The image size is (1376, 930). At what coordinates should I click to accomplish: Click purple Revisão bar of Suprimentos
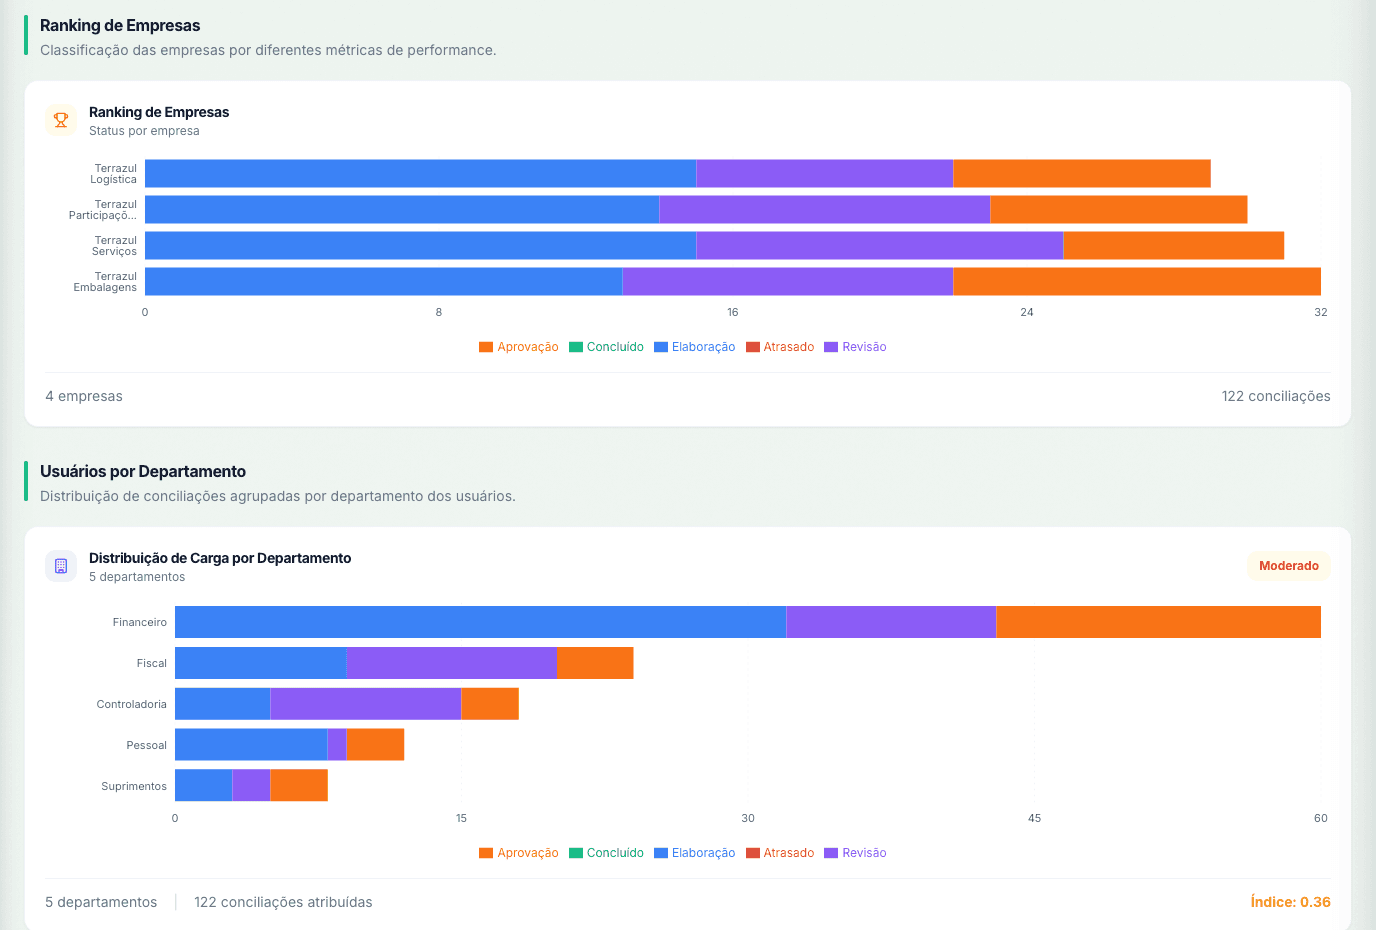(x=251, y=786)
